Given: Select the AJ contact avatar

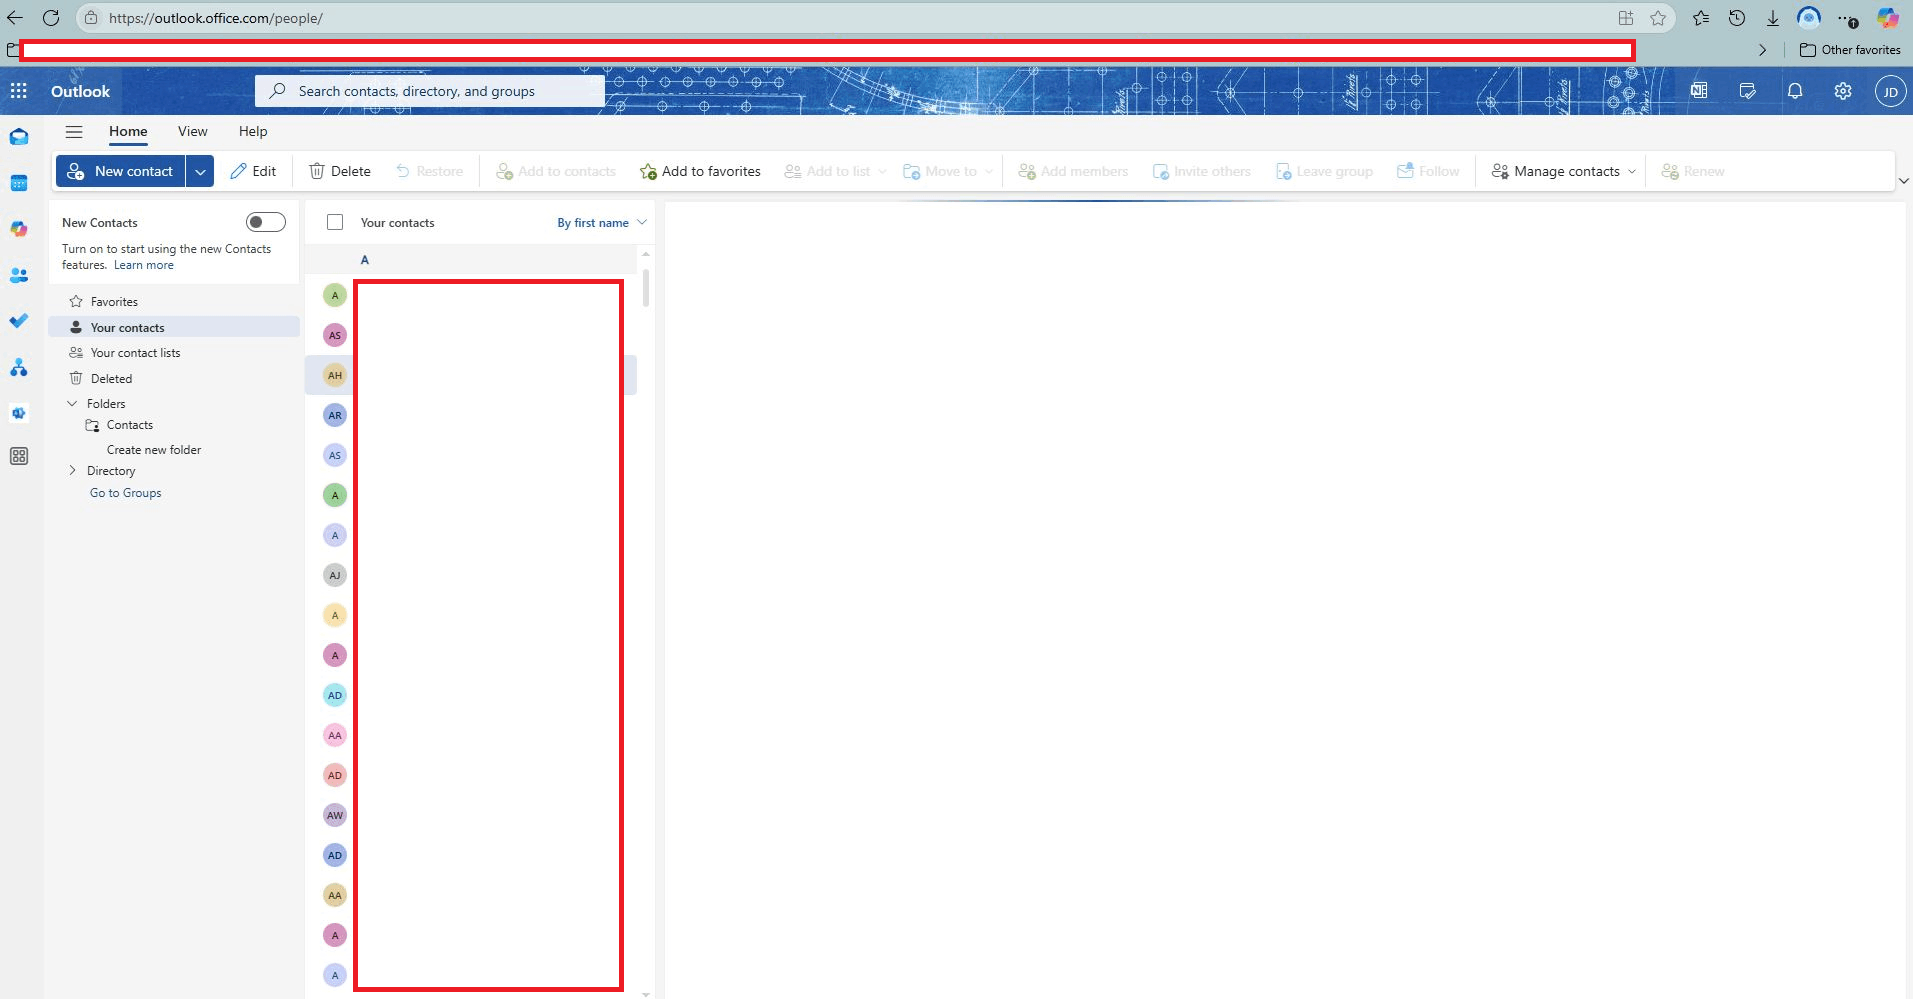Looking at the screenshot, I should tap(335, 575).
